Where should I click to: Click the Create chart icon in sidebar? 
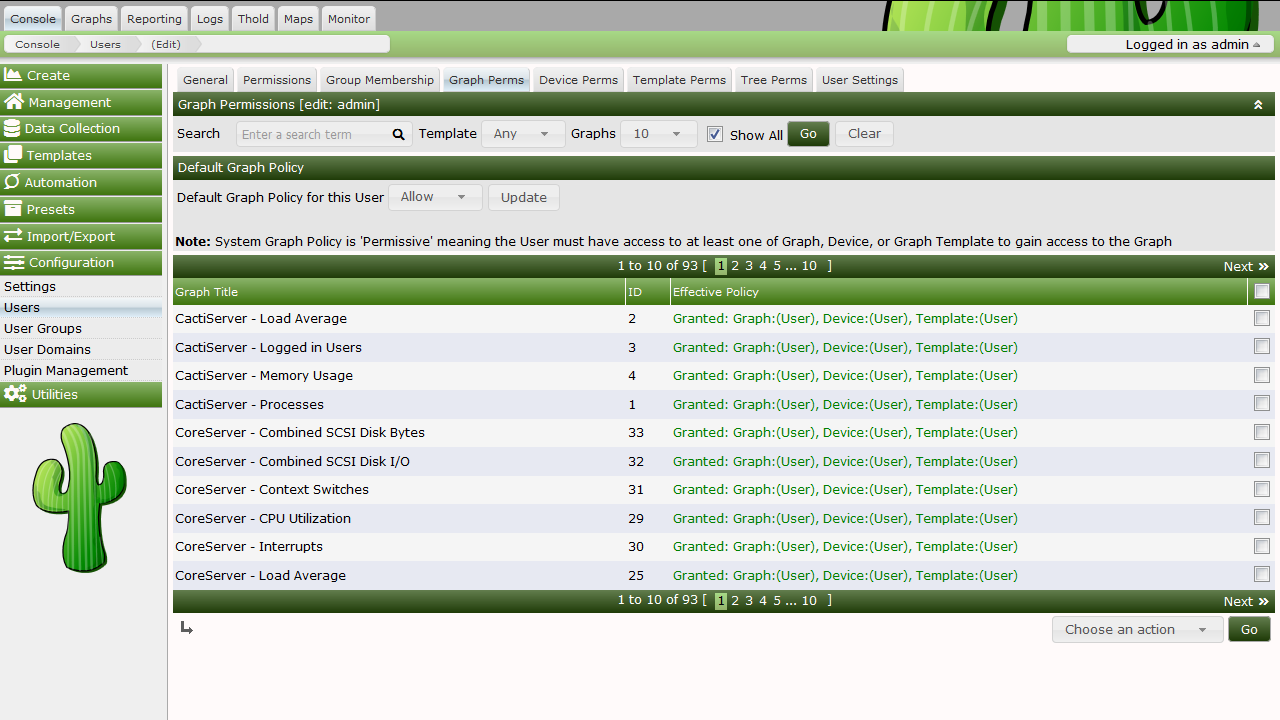(14, 75)
